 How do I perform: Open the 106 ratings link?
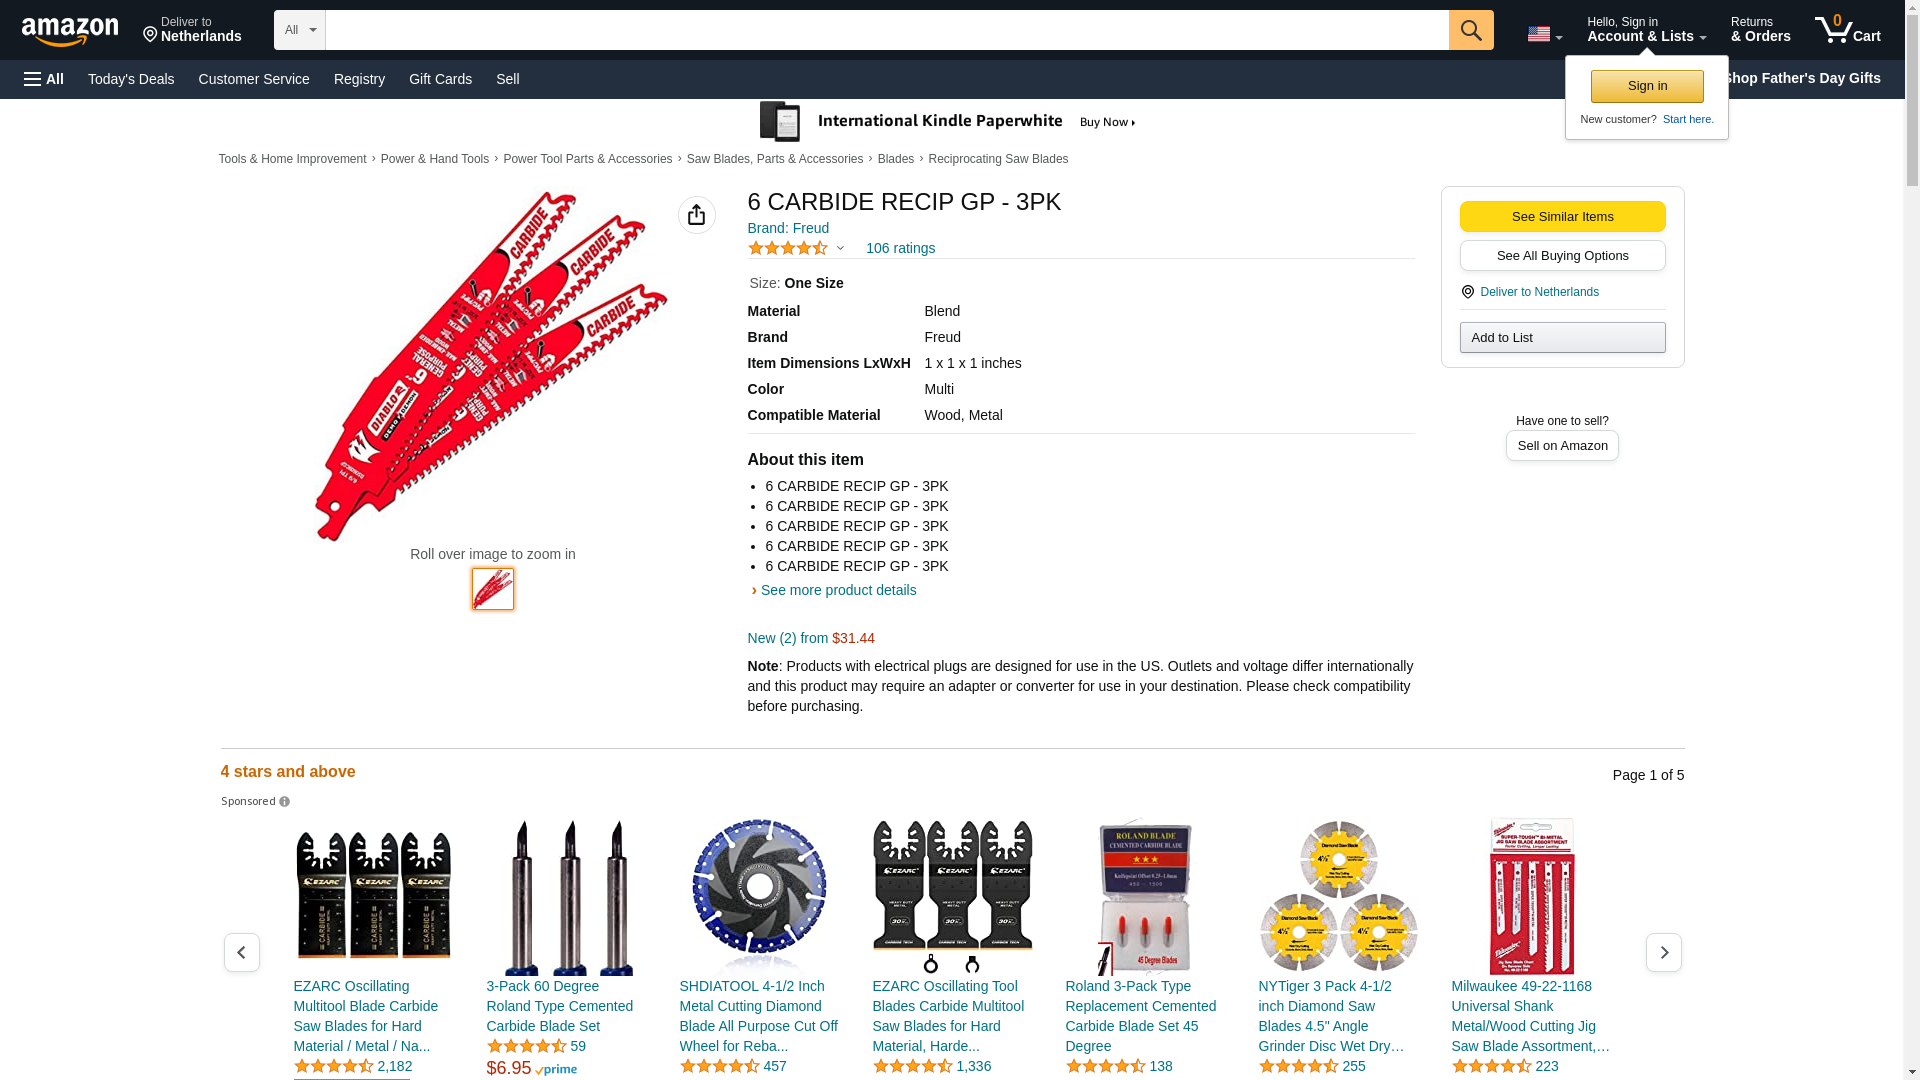pos(900,248)
